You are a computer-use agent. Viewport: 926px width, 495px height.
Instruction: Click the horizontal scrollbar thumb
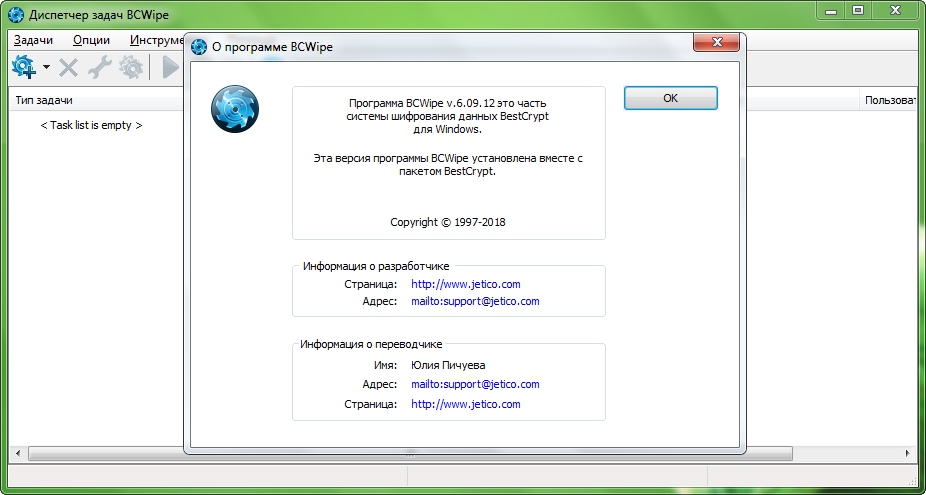point(410,454)
